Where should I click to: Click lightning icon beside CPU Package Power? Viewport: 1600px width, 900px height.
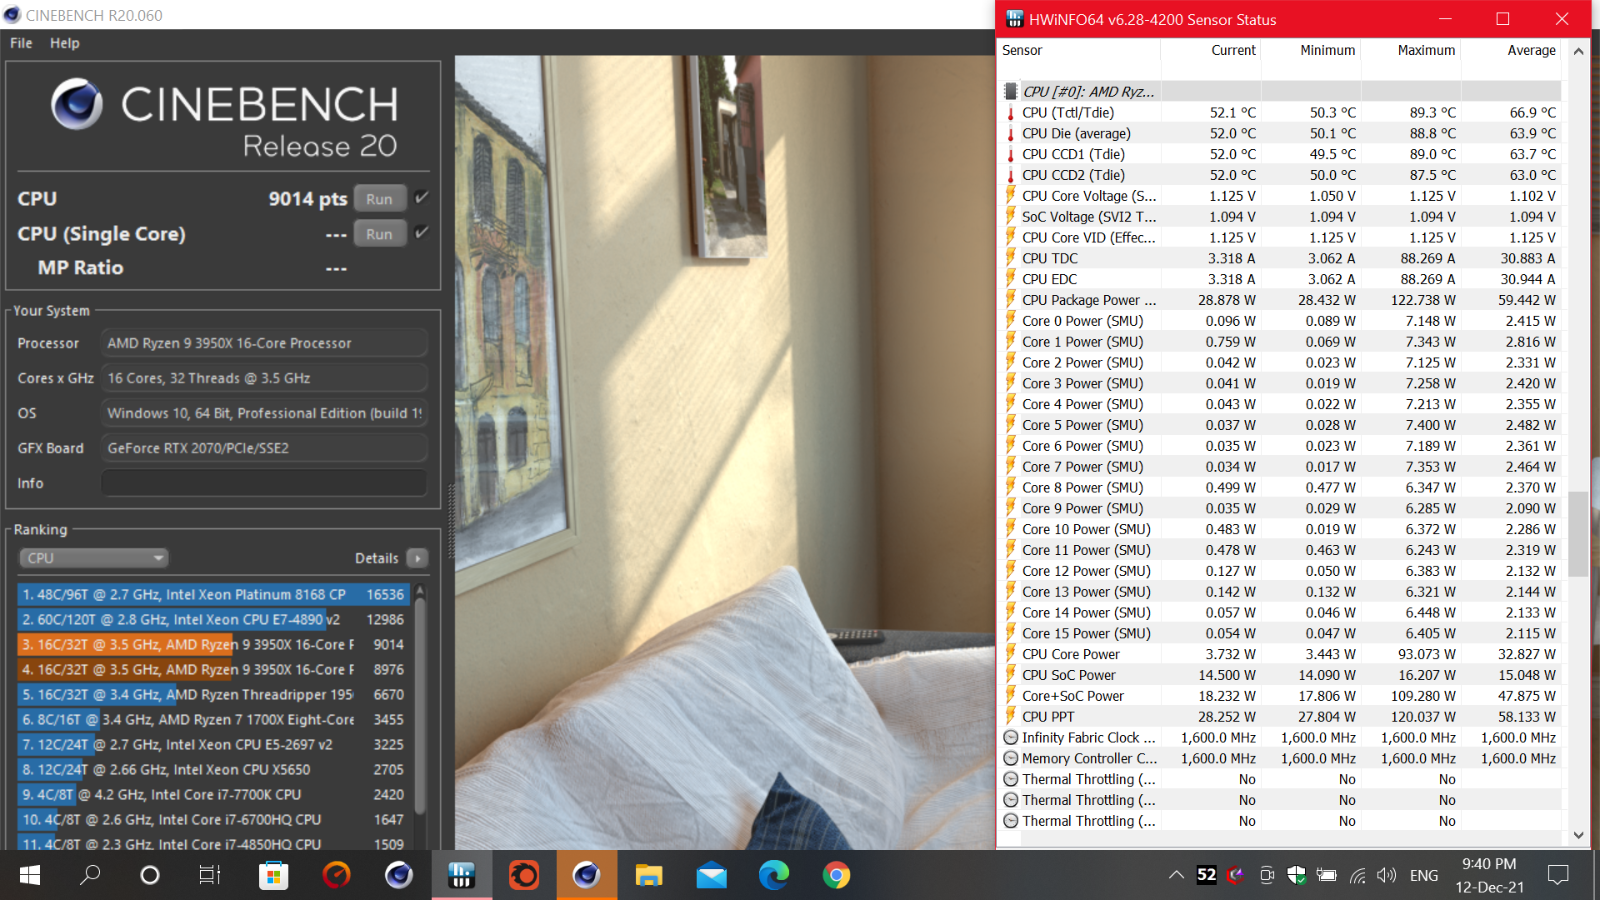(x=1011, y=299)
